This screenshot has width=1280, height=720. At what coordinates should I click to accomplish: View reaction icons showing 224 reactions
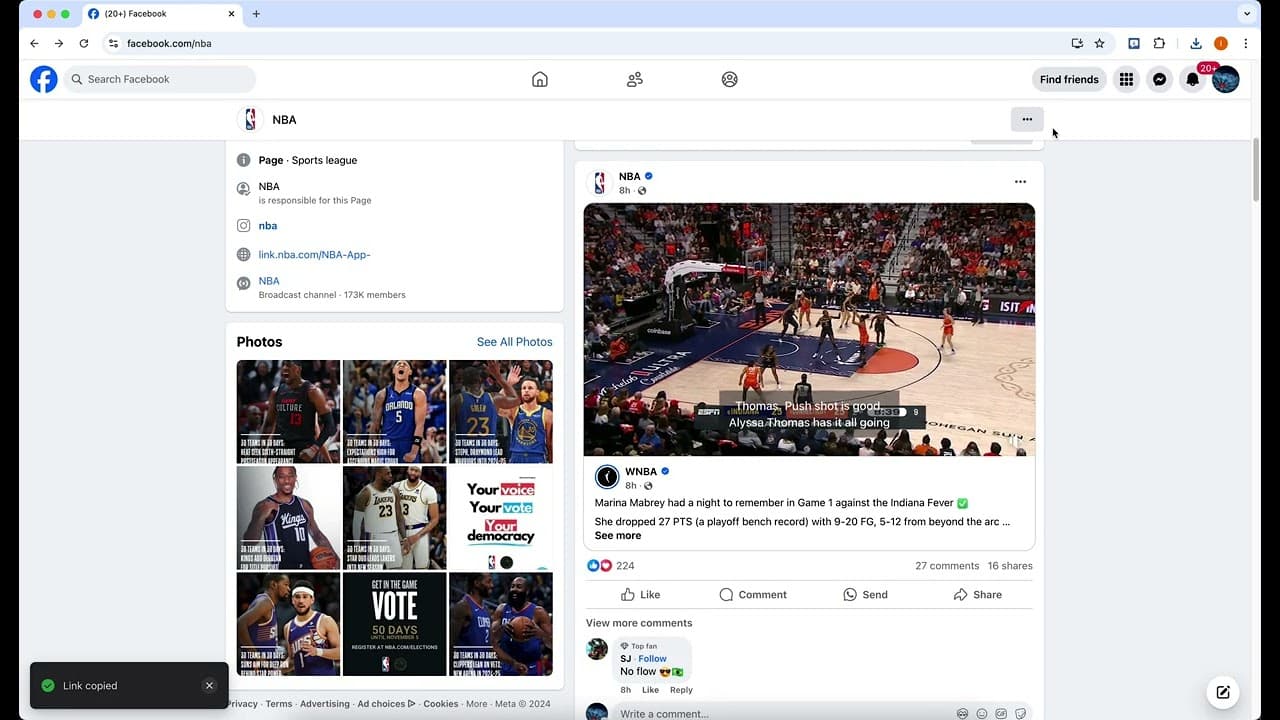(x=599, y=566)
